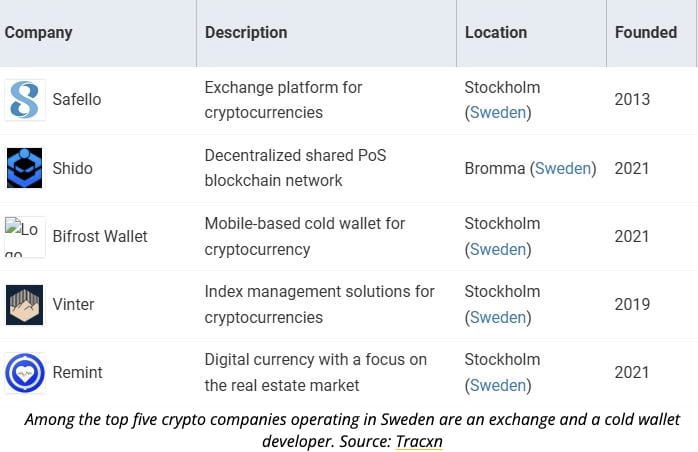698x452 pixels.
Task: Click the Vinter company name text
Action: pyautogui.click(x=73, y=304)
